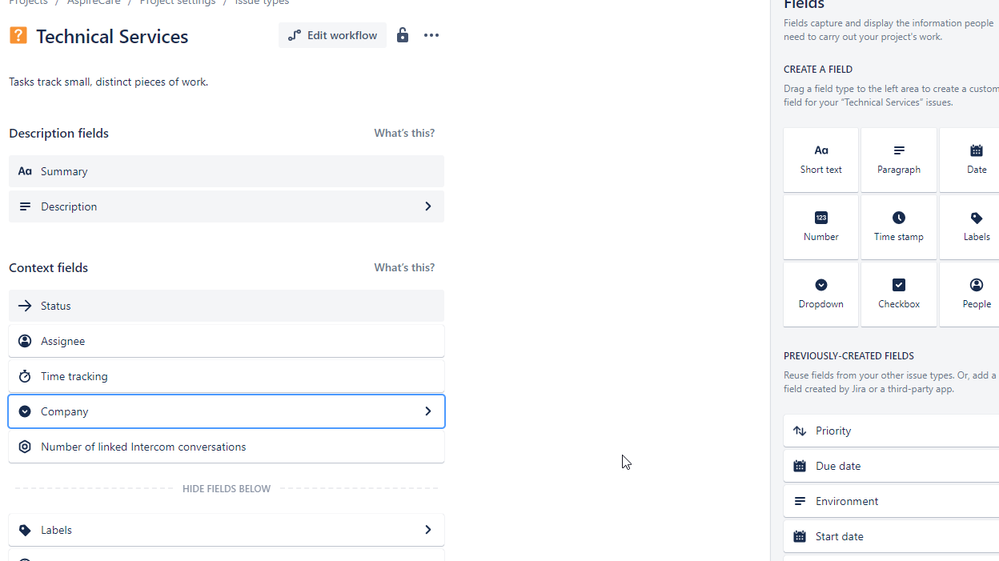The height and width of the screenshot is (561, 999).
Task: Click the Time tracking stopwatch icon
Action: (25, 376)
